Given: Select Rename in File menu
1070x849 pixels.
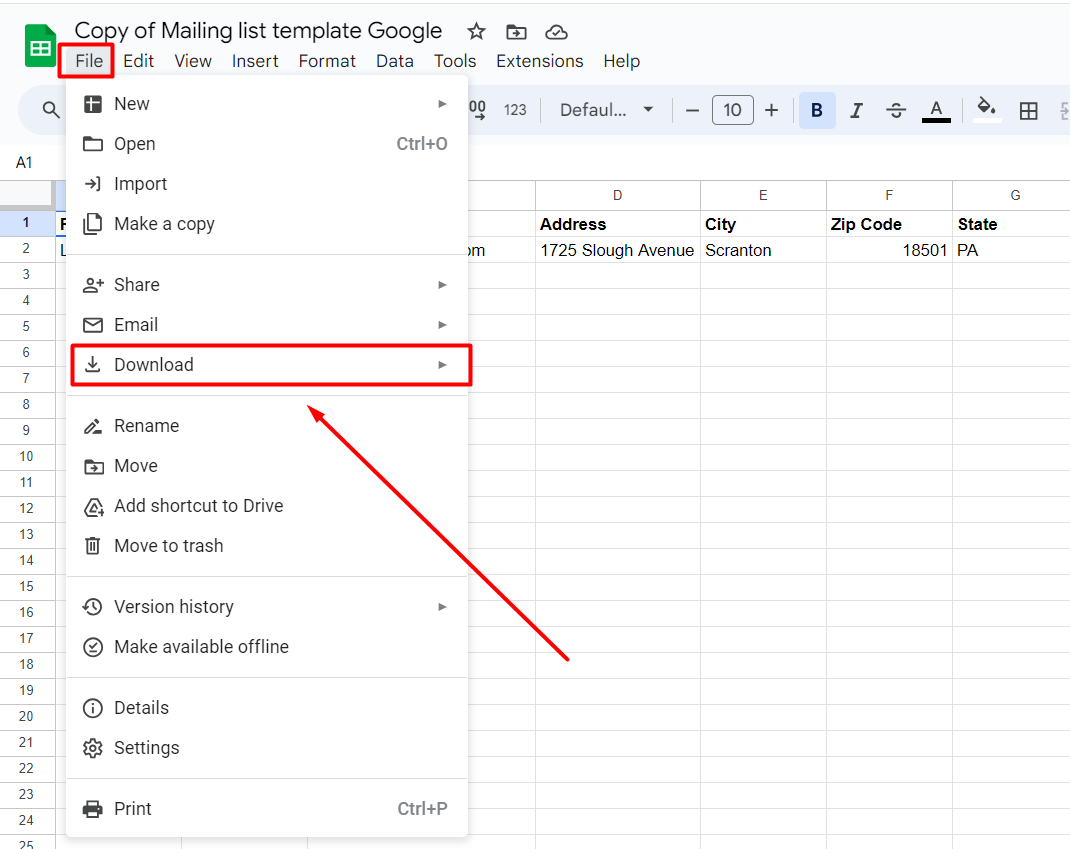Looking at the screenshot, I should coord(267,426).
